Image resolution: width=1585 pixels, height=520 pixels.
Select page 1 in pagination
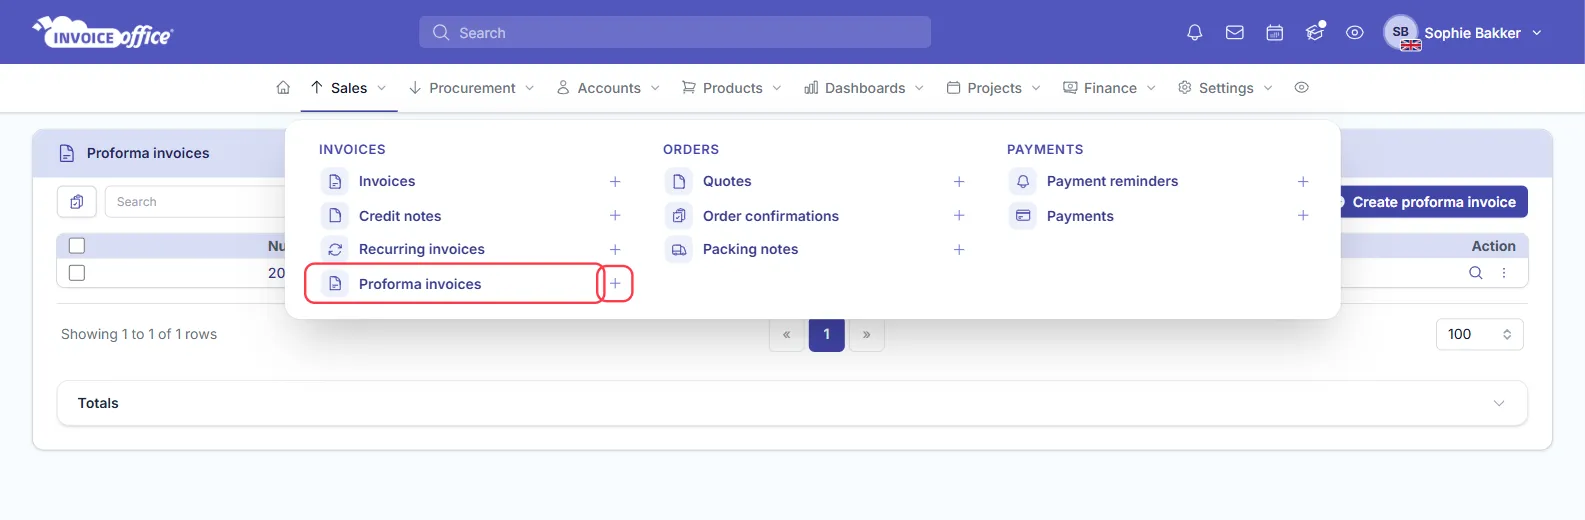827,334
